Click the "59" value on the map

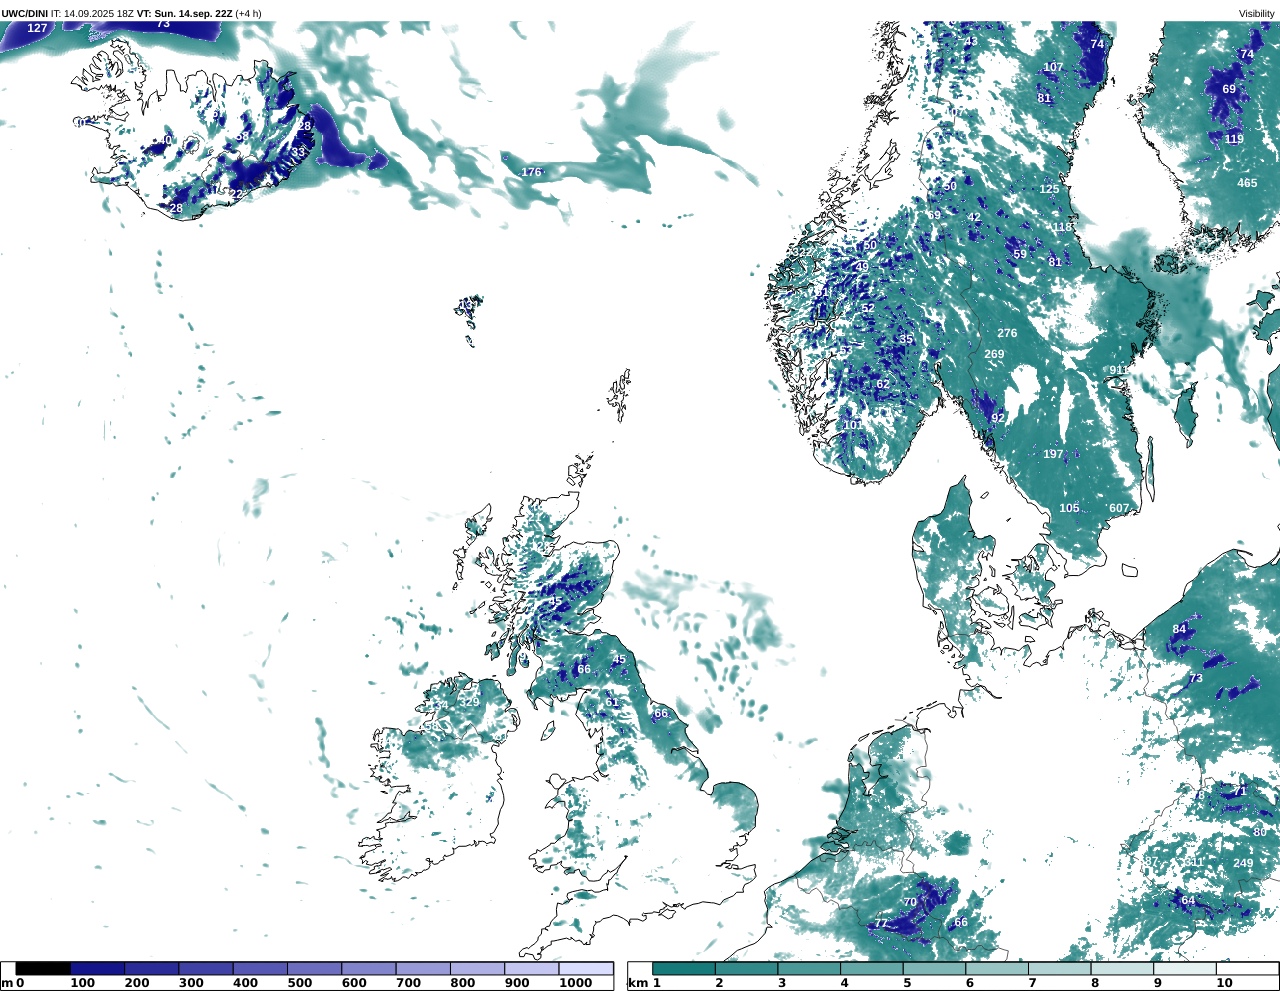1020,254
